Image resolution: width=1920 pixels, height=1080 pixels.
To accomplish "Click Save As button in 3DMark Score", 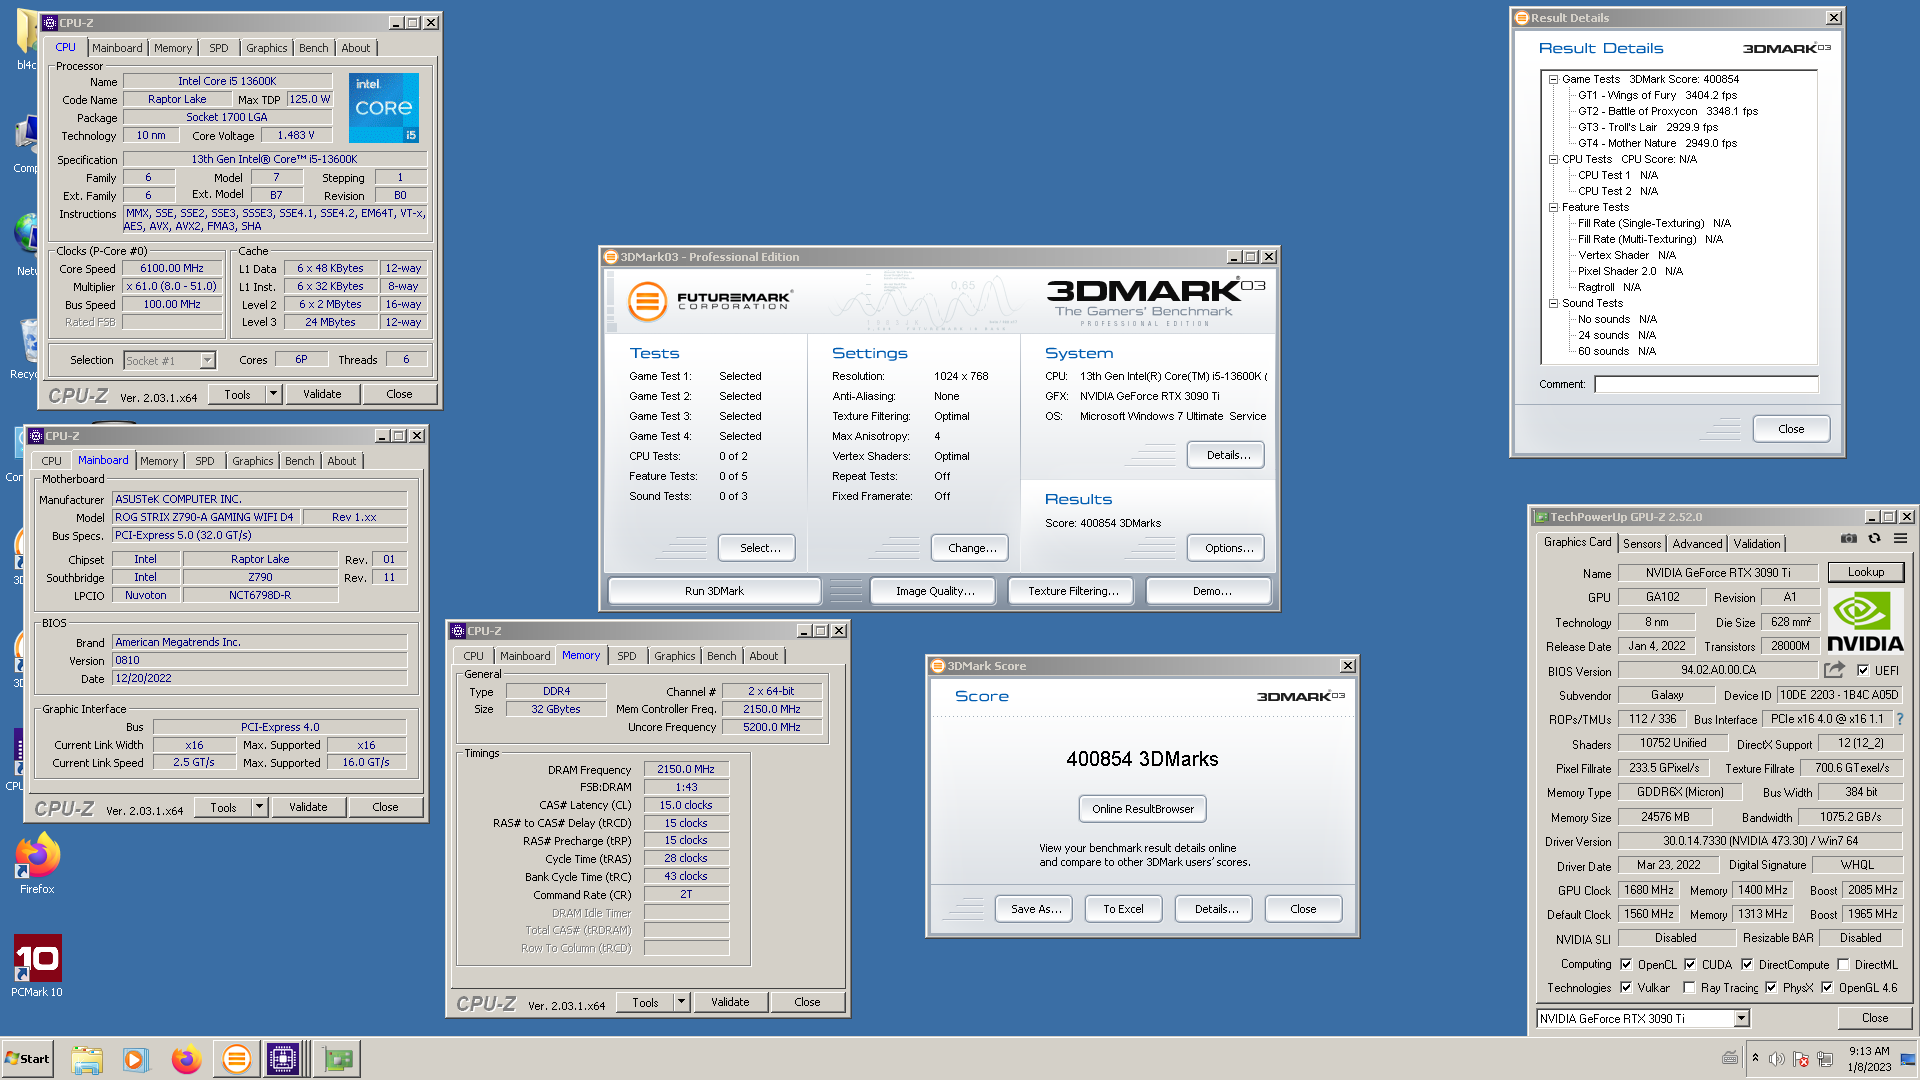I will tap(1036, 909).
